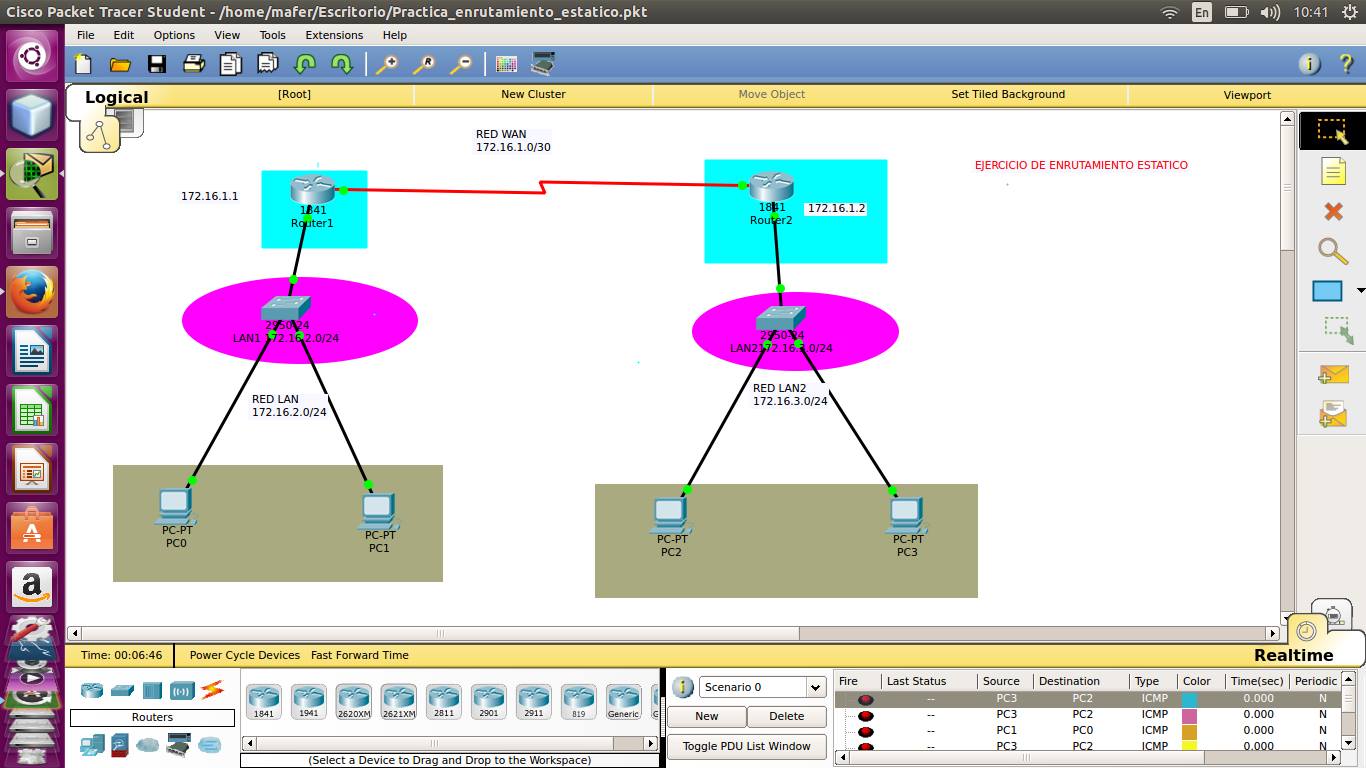Click the Zoom In toolbar magnifier

(386, 63)
